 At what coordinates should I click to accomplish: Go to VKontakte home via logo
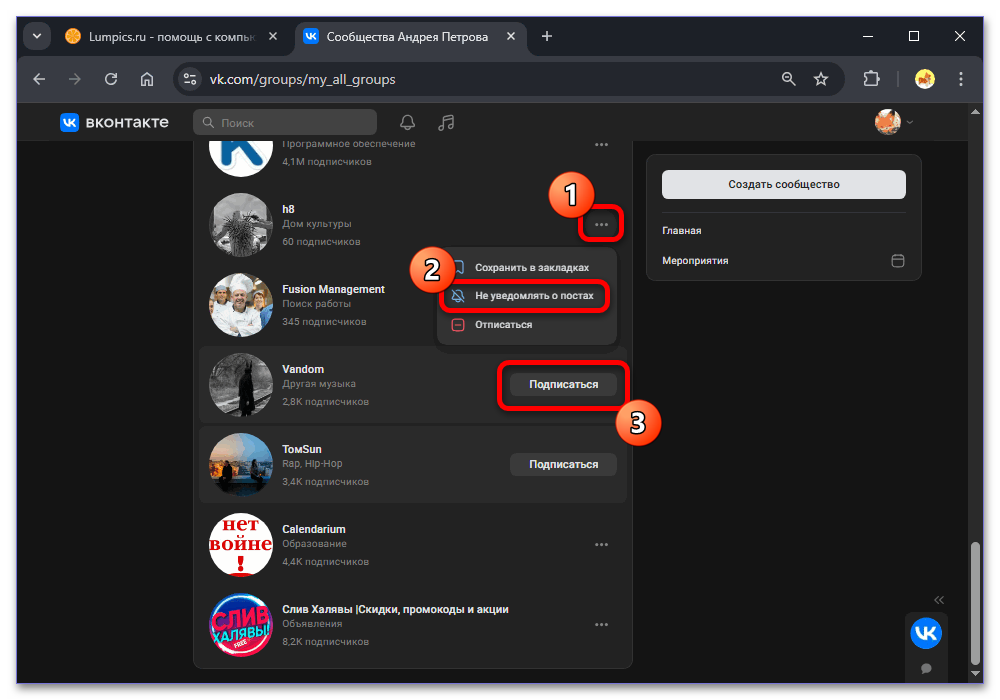(x=114, y=122)
